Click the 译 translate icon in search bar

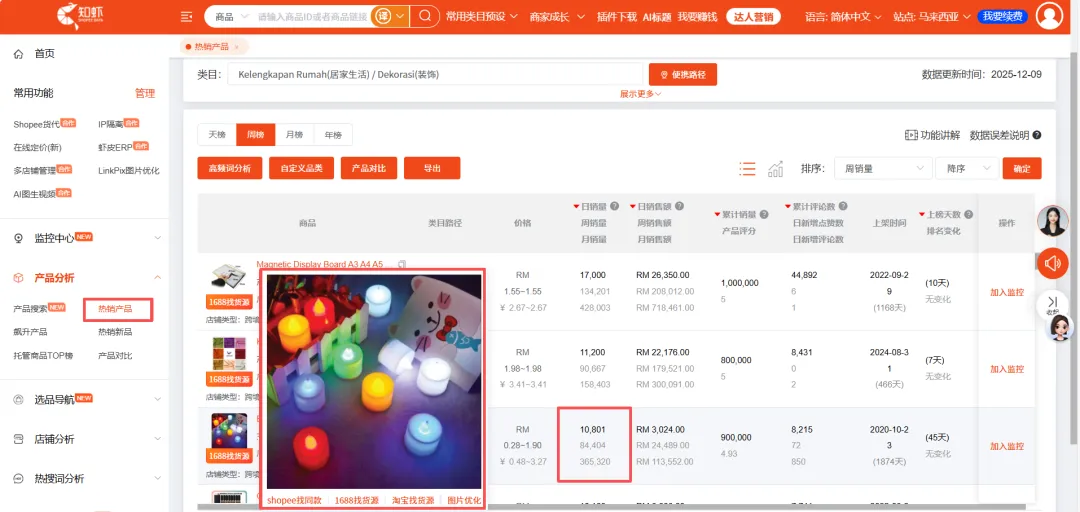click(x=381, y=16)
